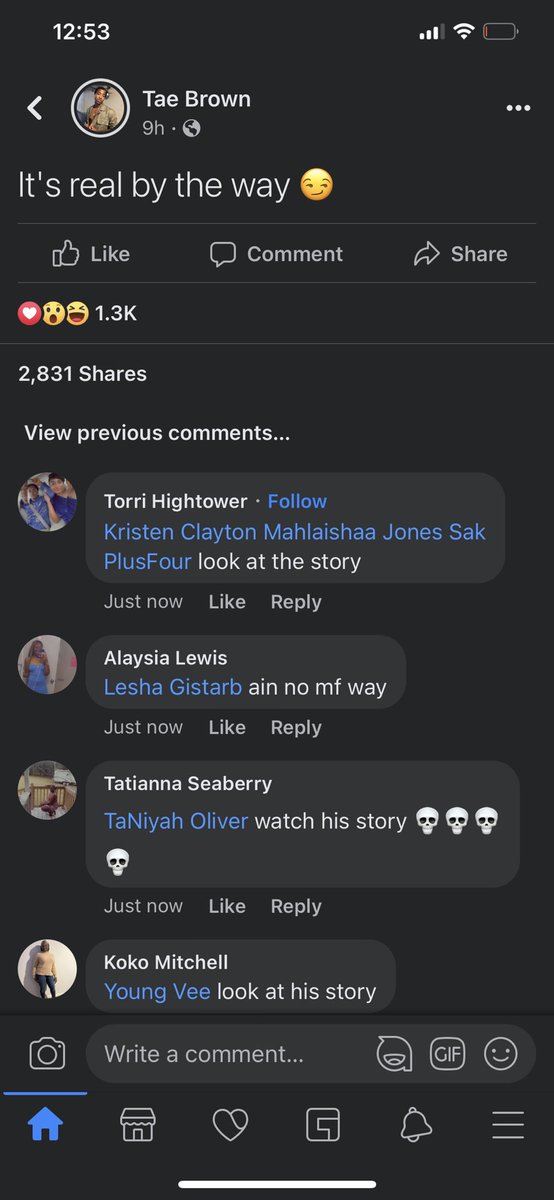The height and width of the screenshot is (1200, 554).
Task: Like Tatianna Seaberry's comment
Action: pyautogui.click(x=227, y=906)
